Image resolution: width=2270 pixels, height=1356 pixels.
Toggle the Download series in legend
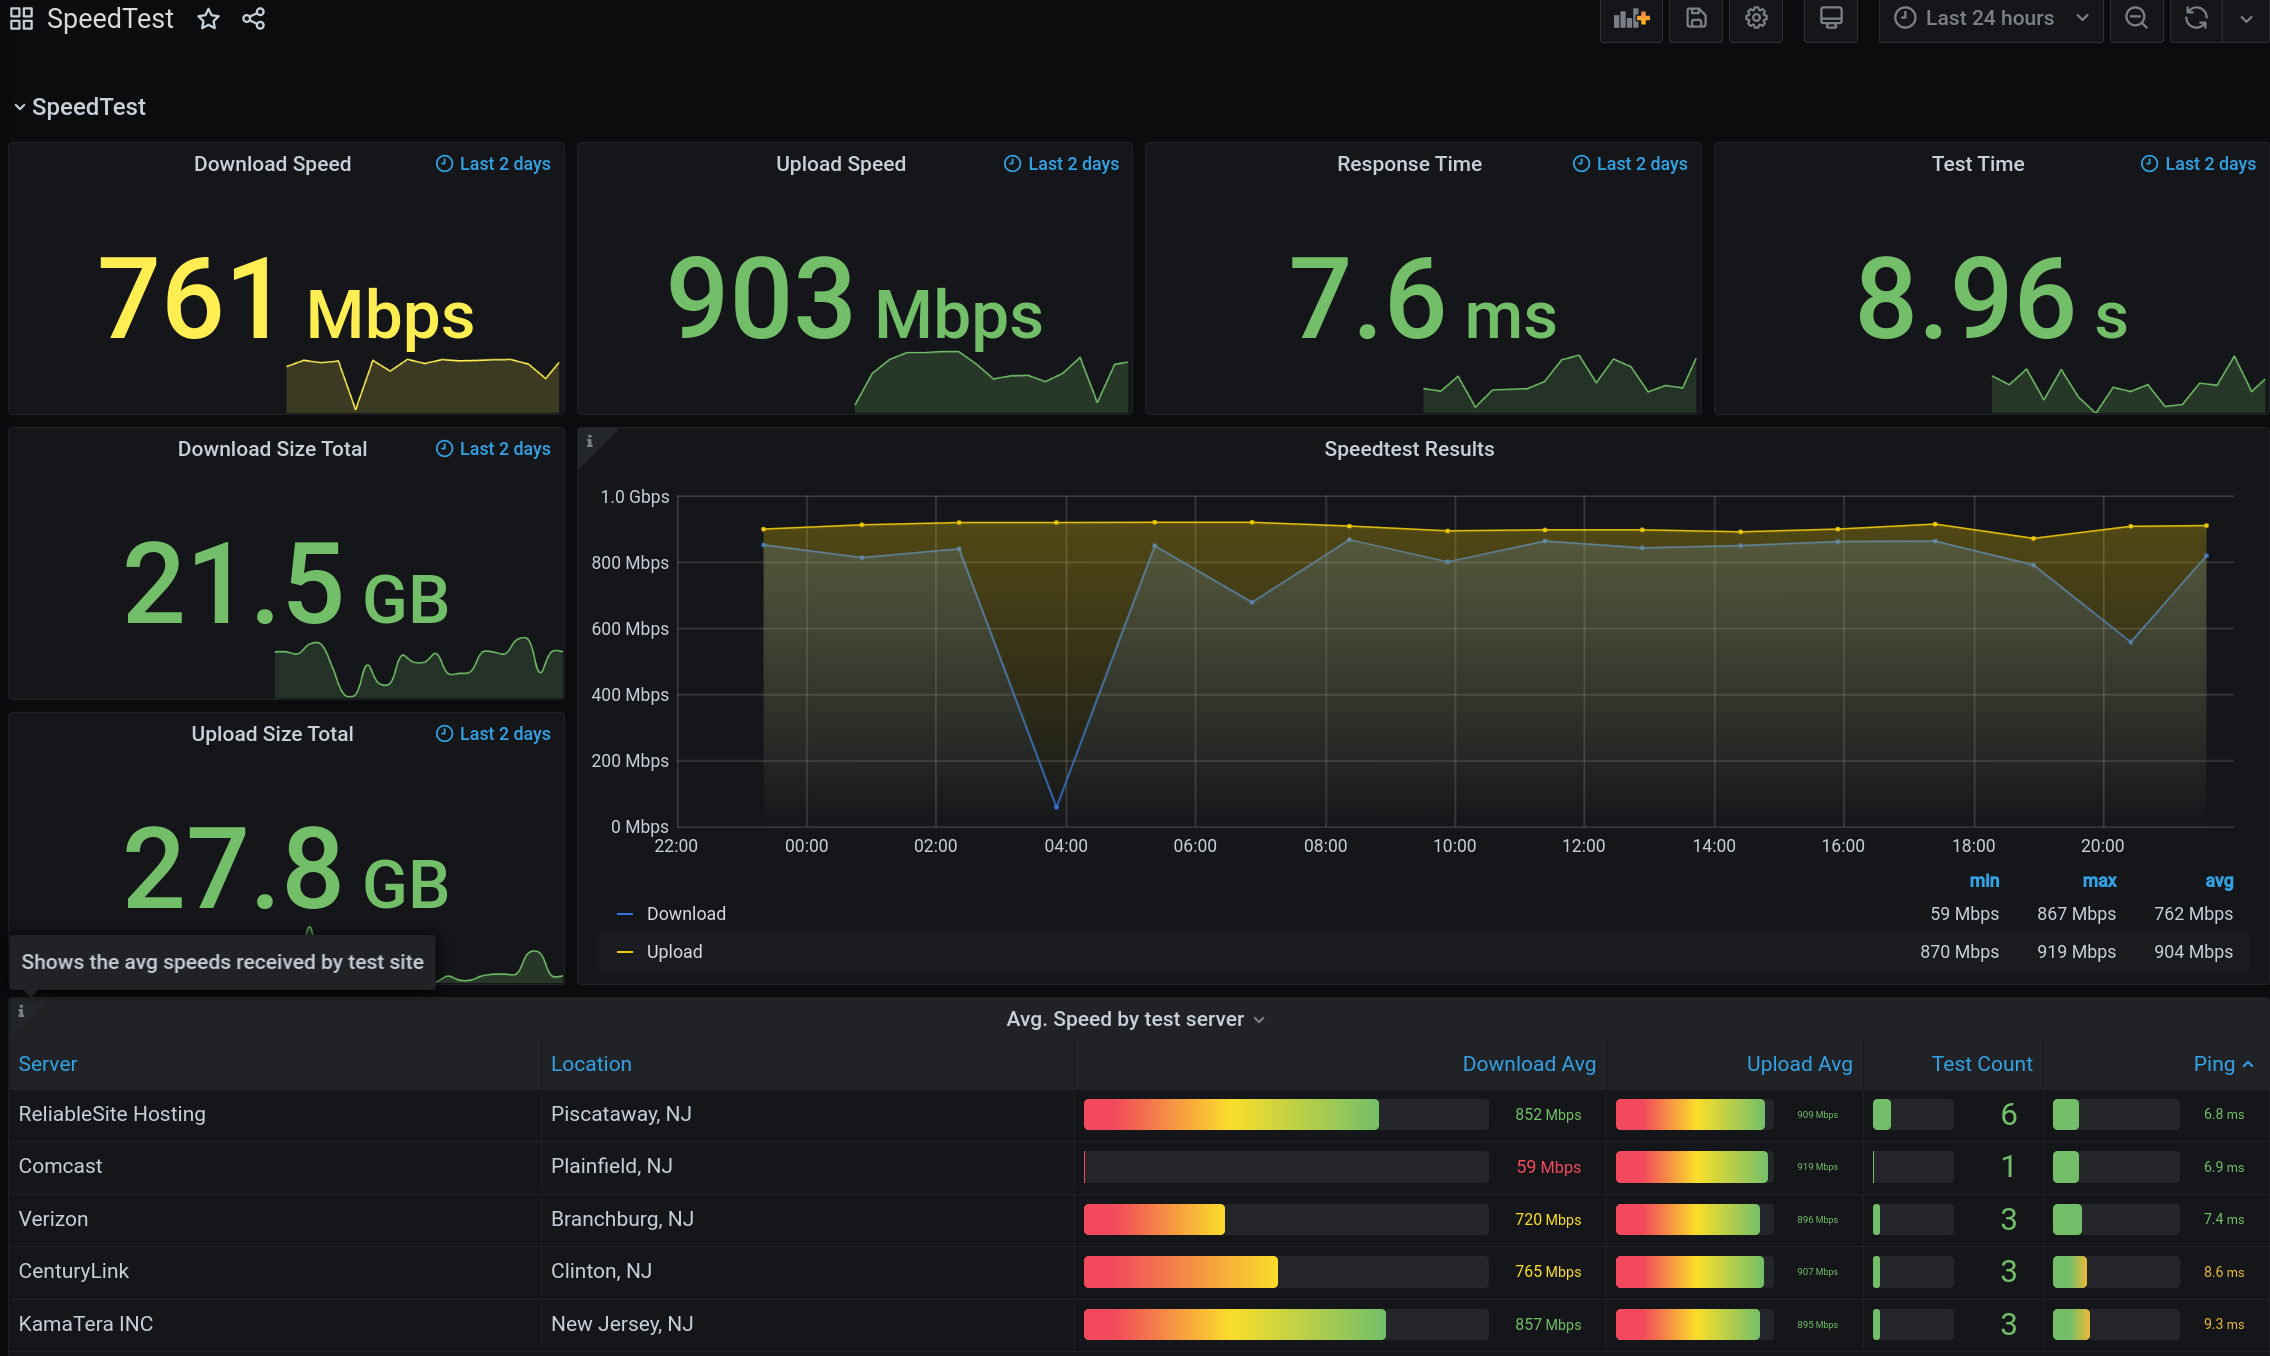point(685,914)
